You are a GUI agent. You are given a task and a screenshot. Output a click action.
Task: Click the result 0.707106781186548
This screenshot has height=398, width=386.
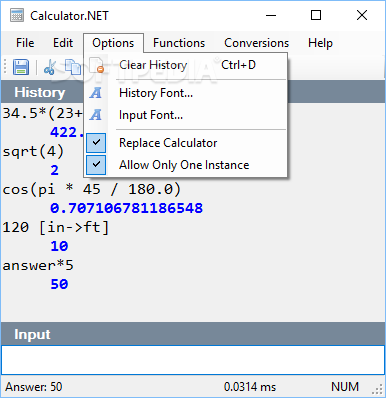coord(126,208)
